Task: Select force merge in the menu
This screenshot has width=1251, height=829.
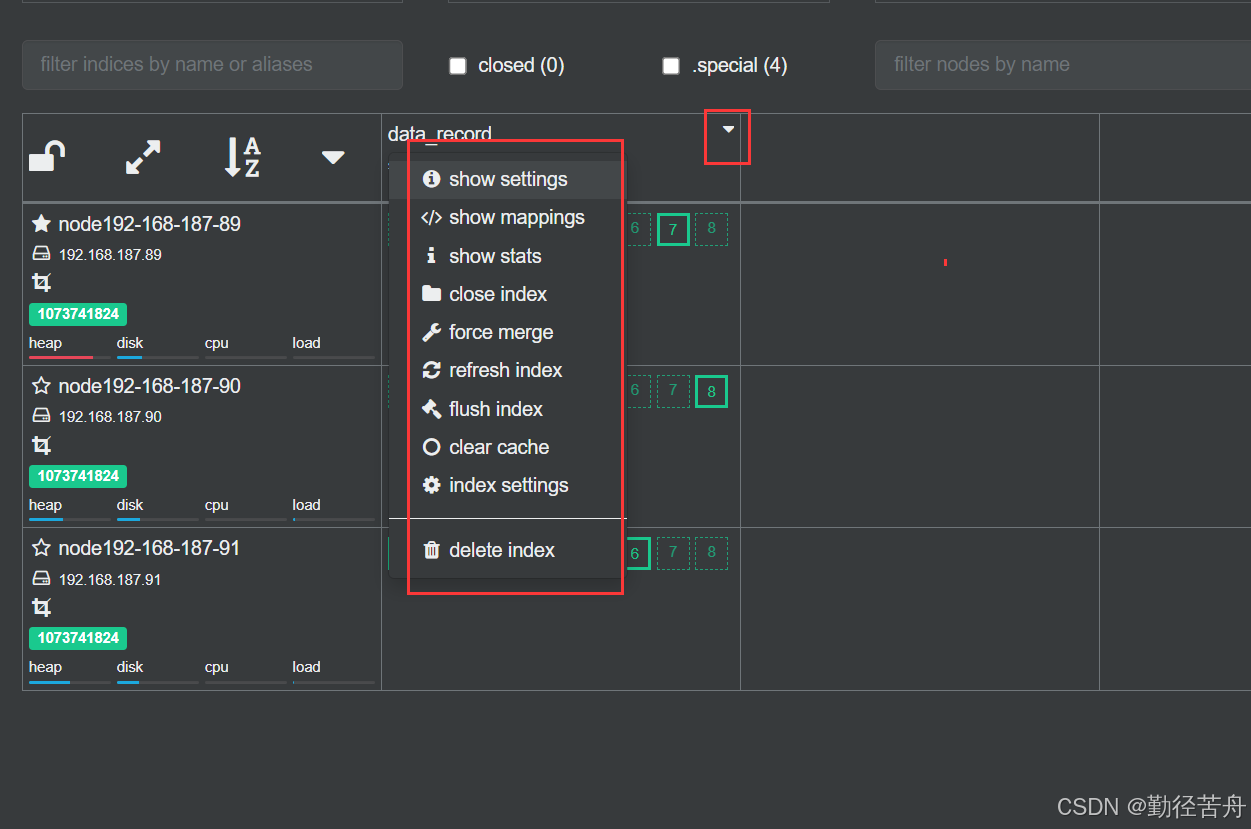Action: pyautogui.click(x=506, y=332)
